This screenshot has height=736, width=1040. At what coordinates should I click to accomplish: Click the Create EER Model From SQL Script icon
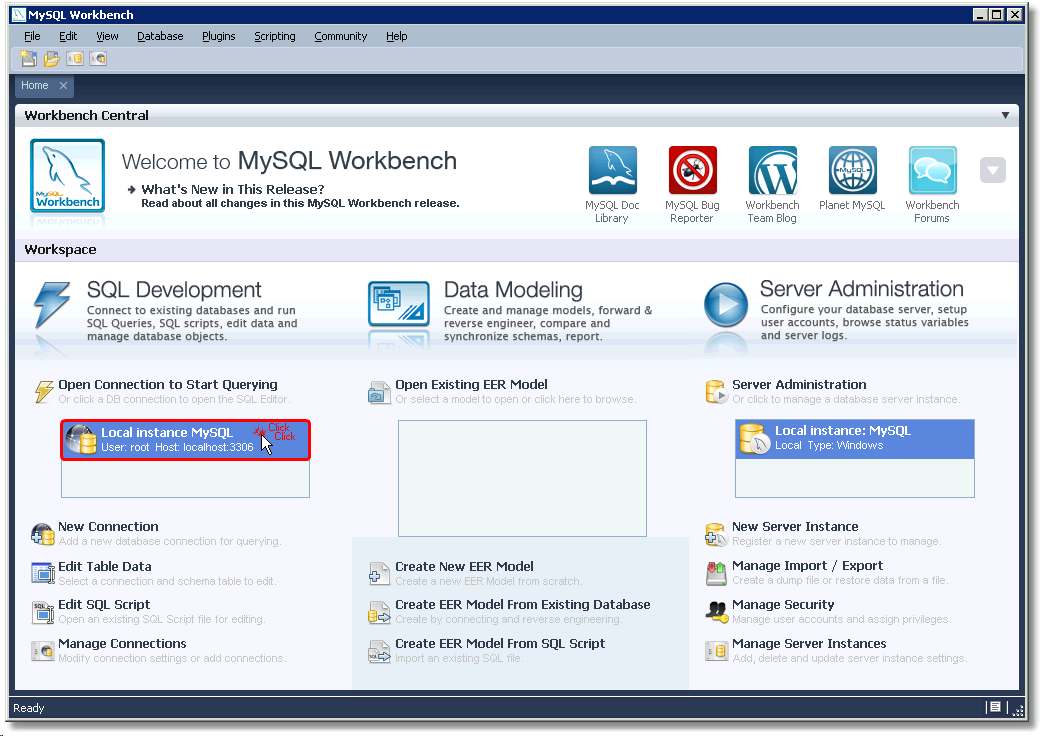pos(379,651)
